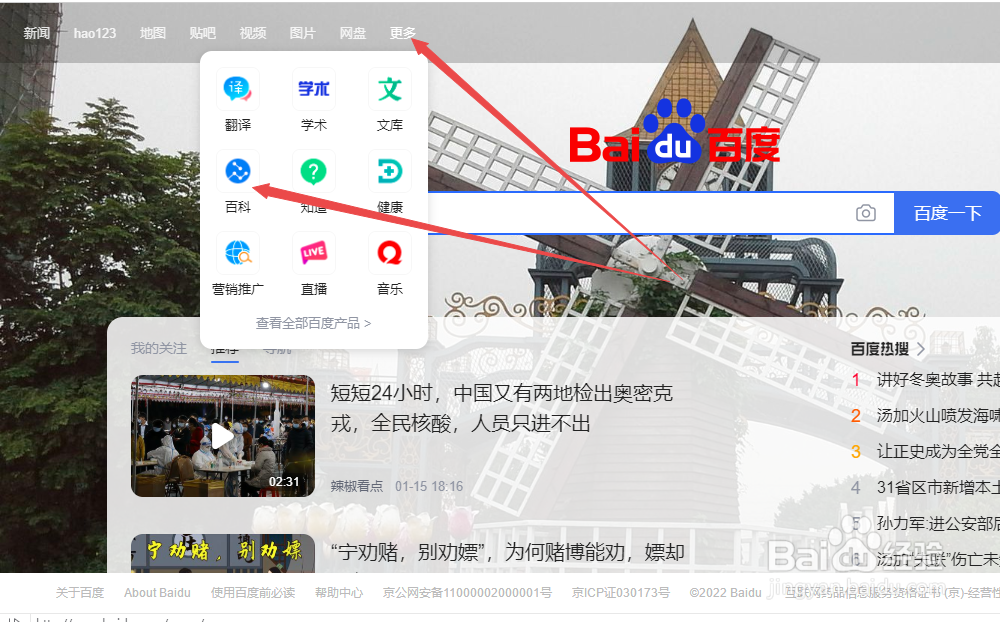Click About Baidu footer link
This screenshot has height=622, width=1000.
158,593
